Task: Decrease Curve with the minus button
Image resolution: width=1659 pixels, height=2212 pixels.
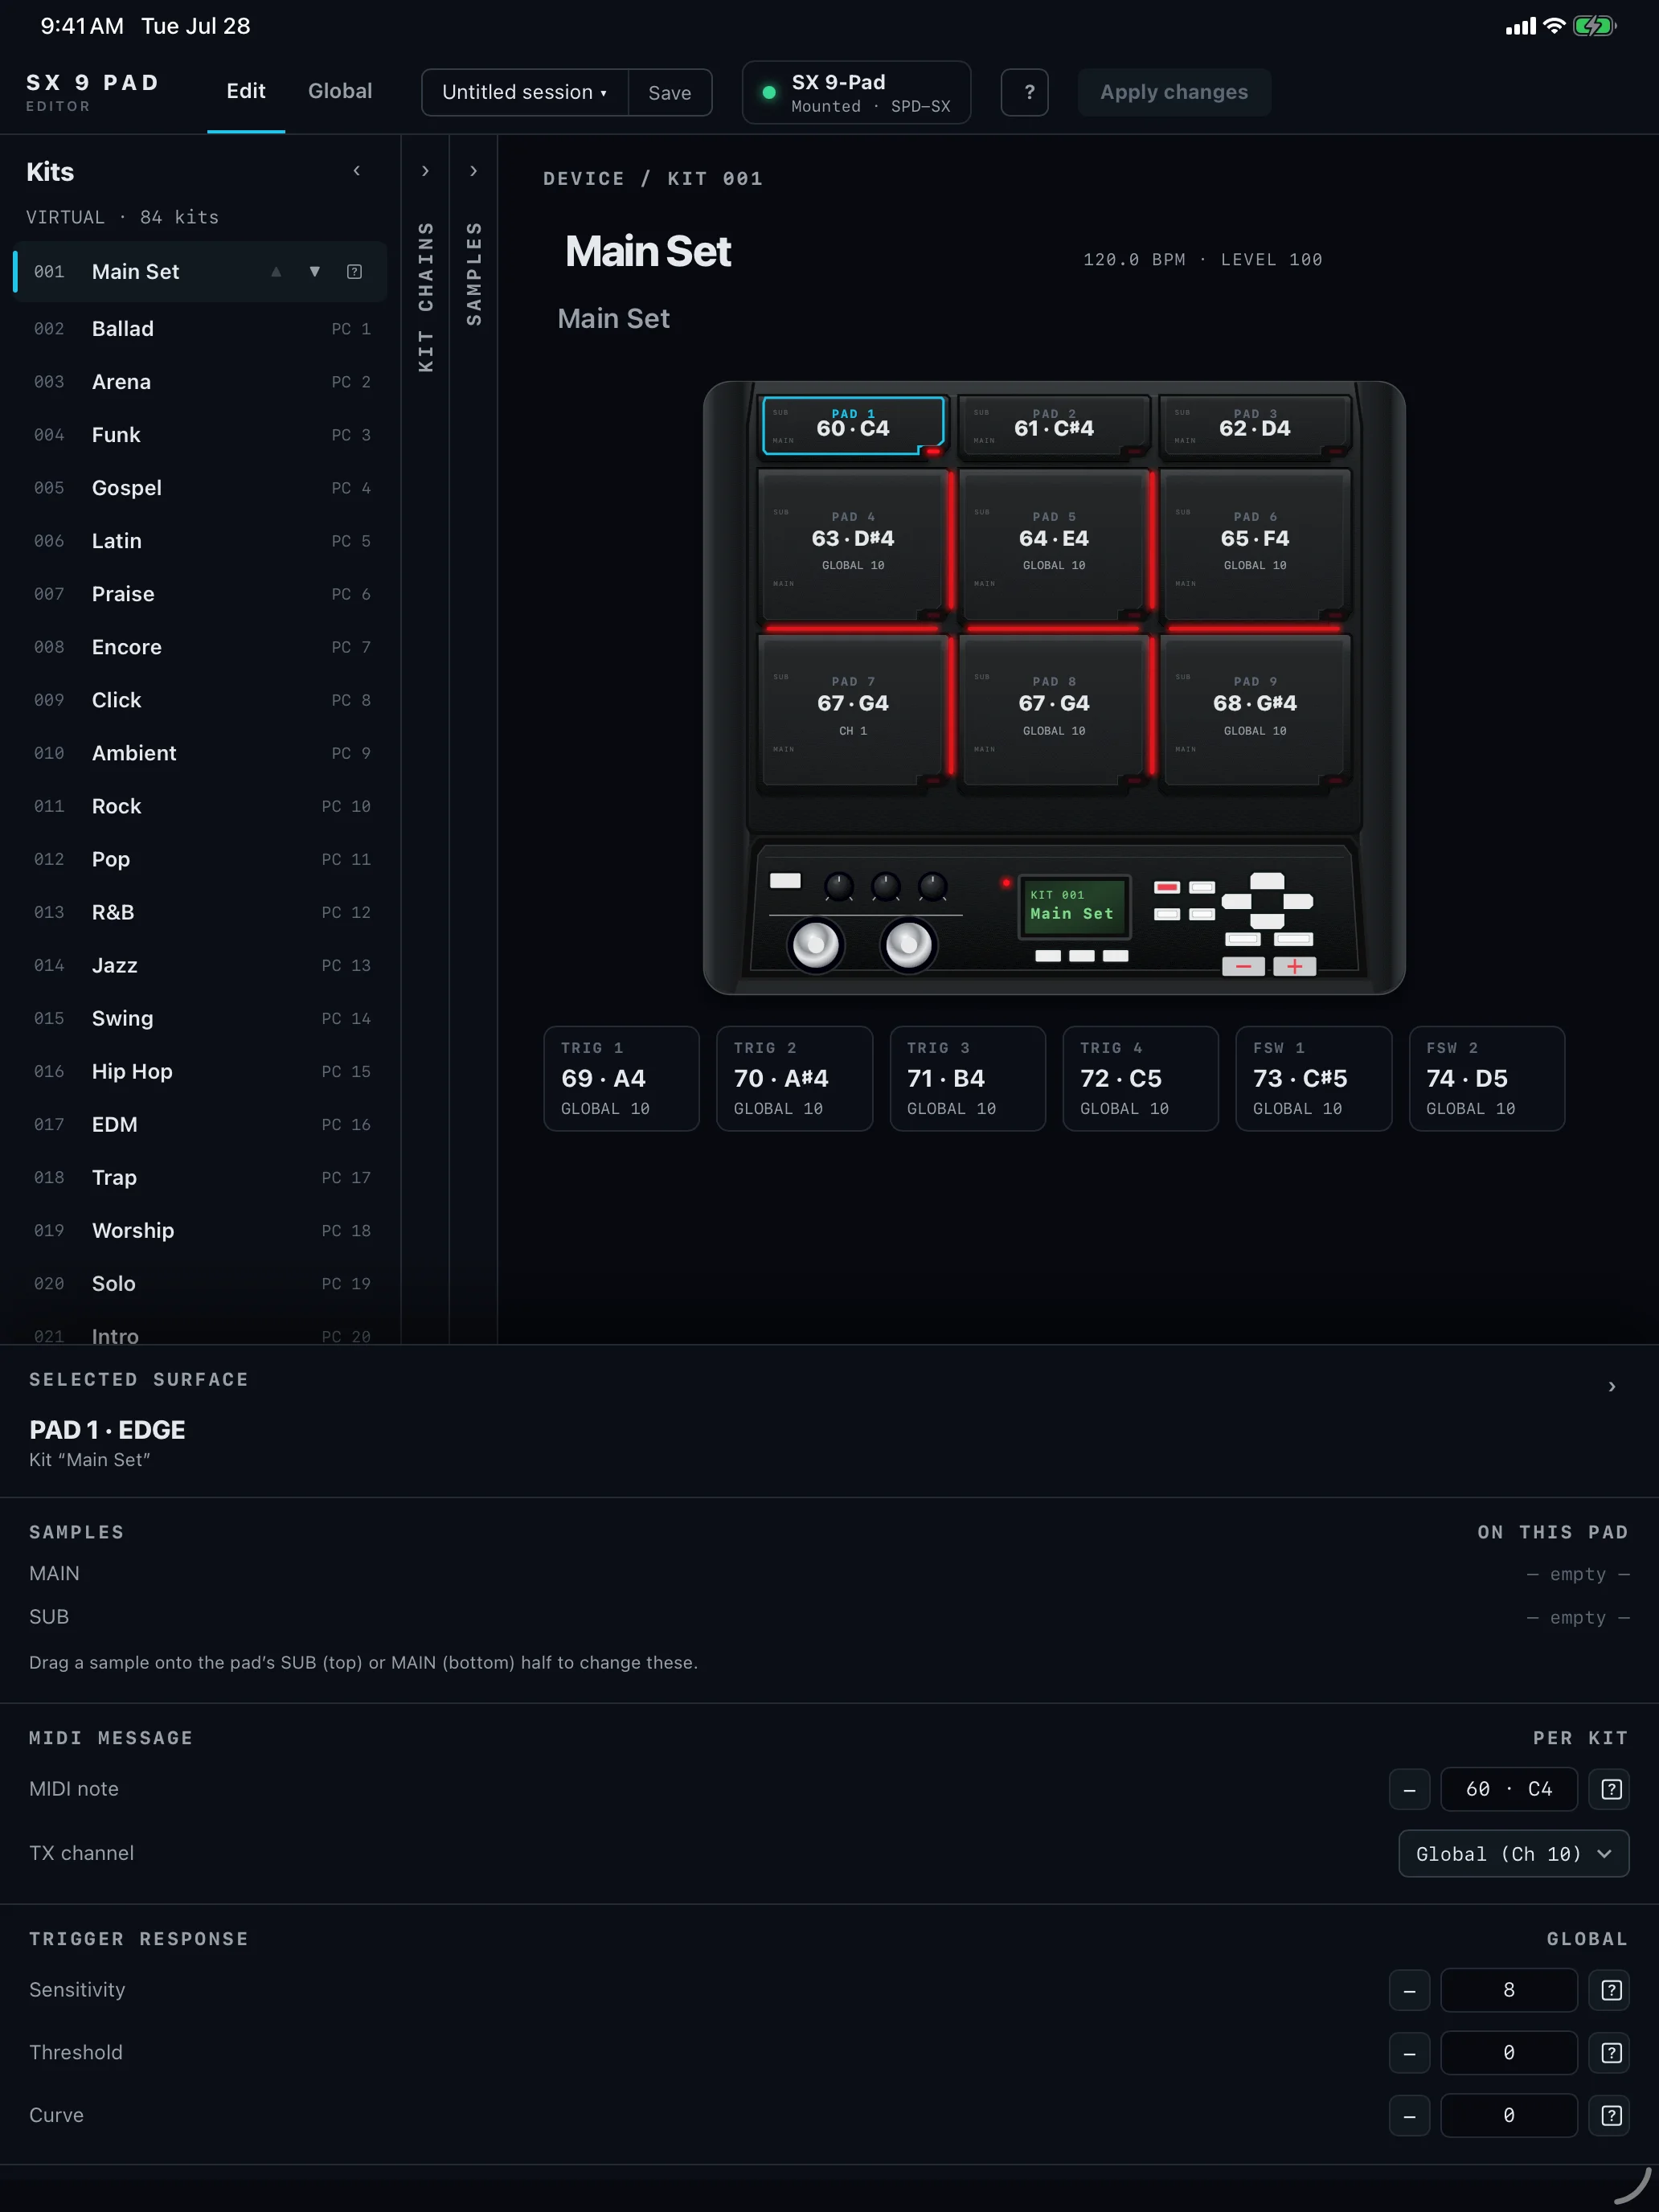Action: point(1409,2115)
